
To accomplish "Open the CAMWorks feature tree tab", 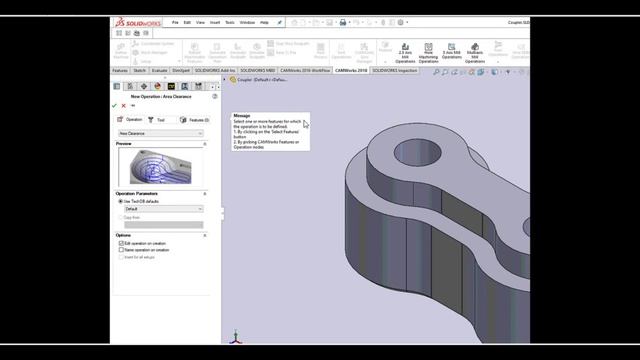I will (171, 86).
